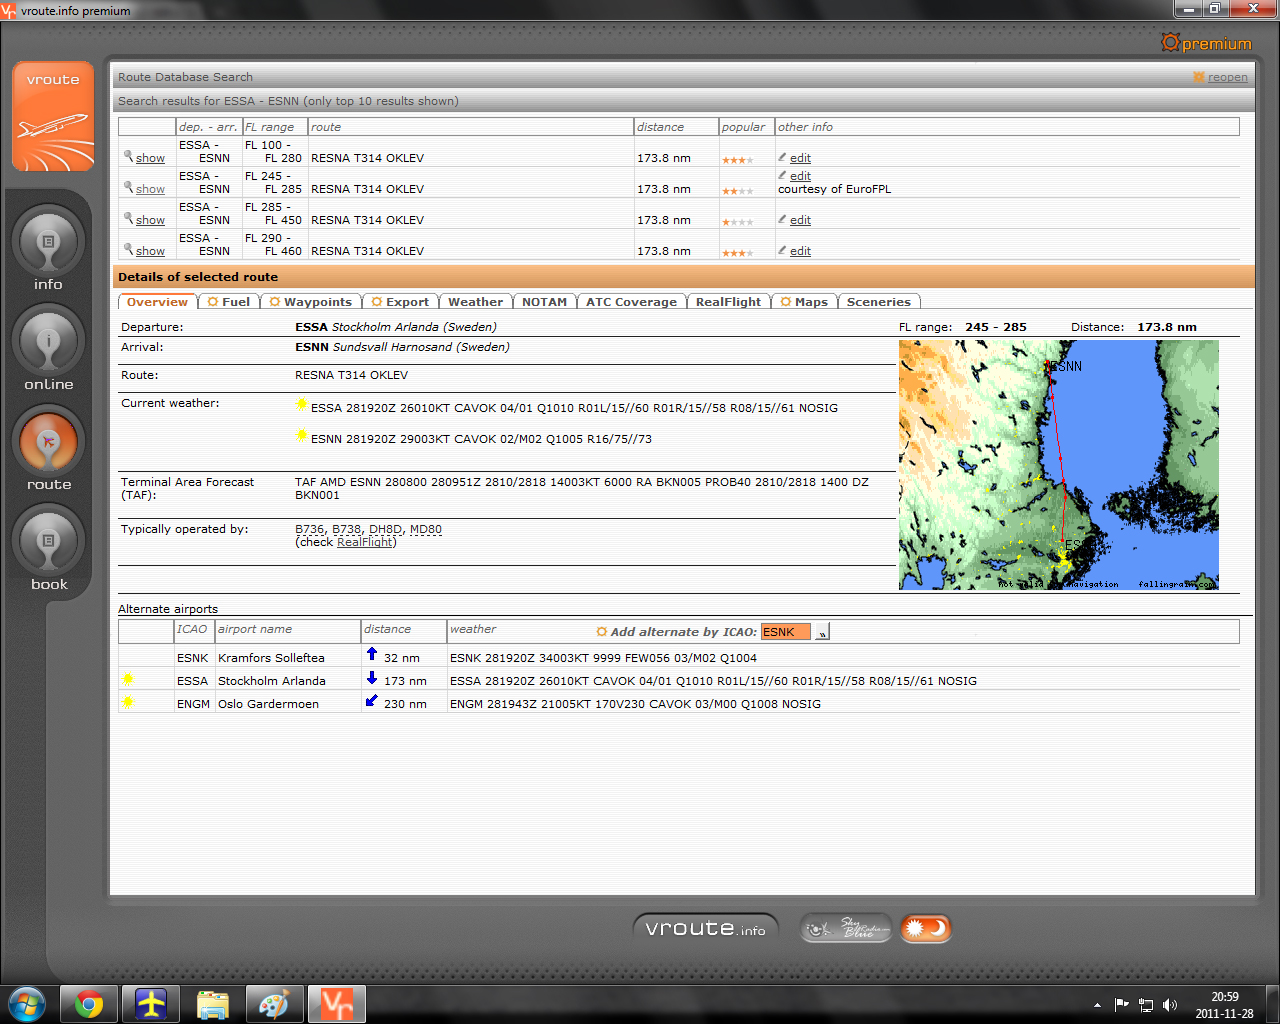Switch to the Sceneries tab
The width and height of the screenshot is (1280, 1024).
click(879, 302)
